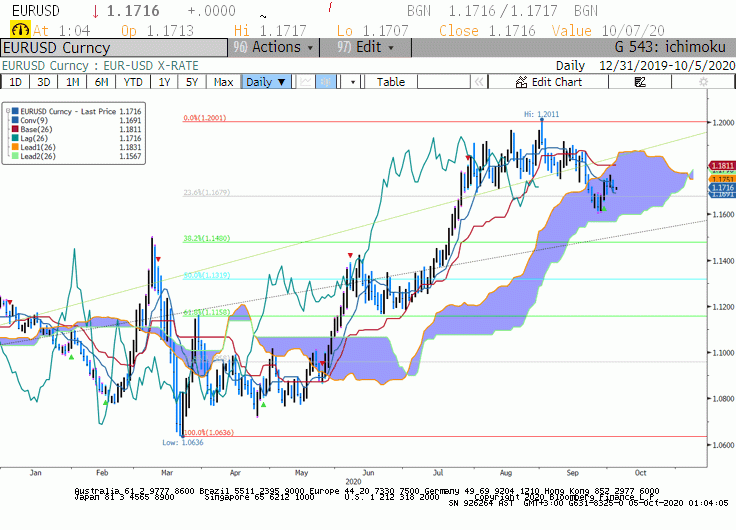Click the Edit Chart button
The width and height of the screenshot is (736, 530).
[548, 82]
